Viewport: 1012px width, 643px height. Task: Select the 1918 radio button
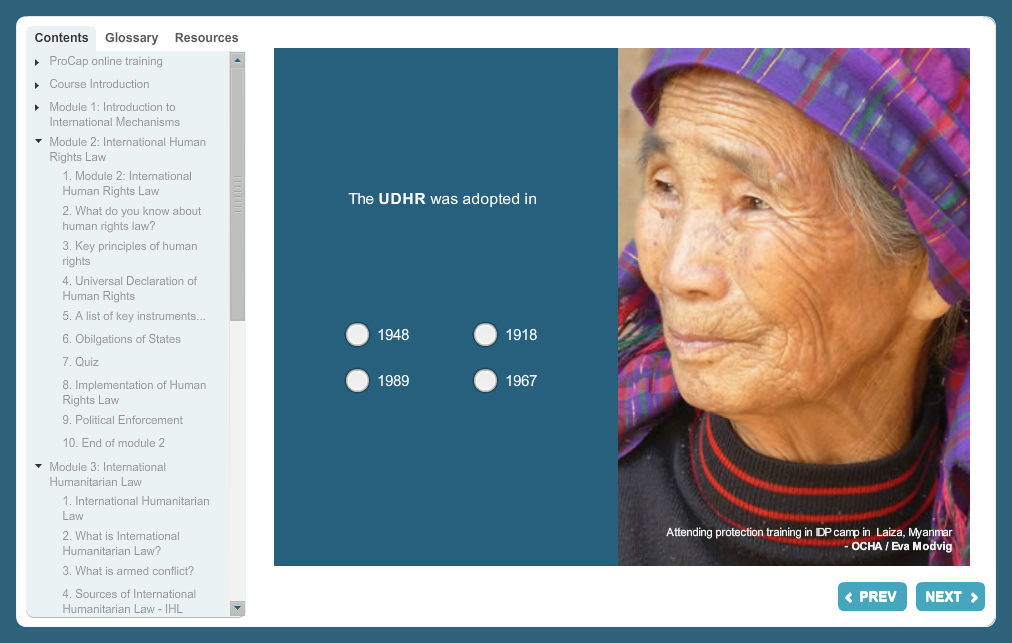pyautogui.click(x=485, y=334)
